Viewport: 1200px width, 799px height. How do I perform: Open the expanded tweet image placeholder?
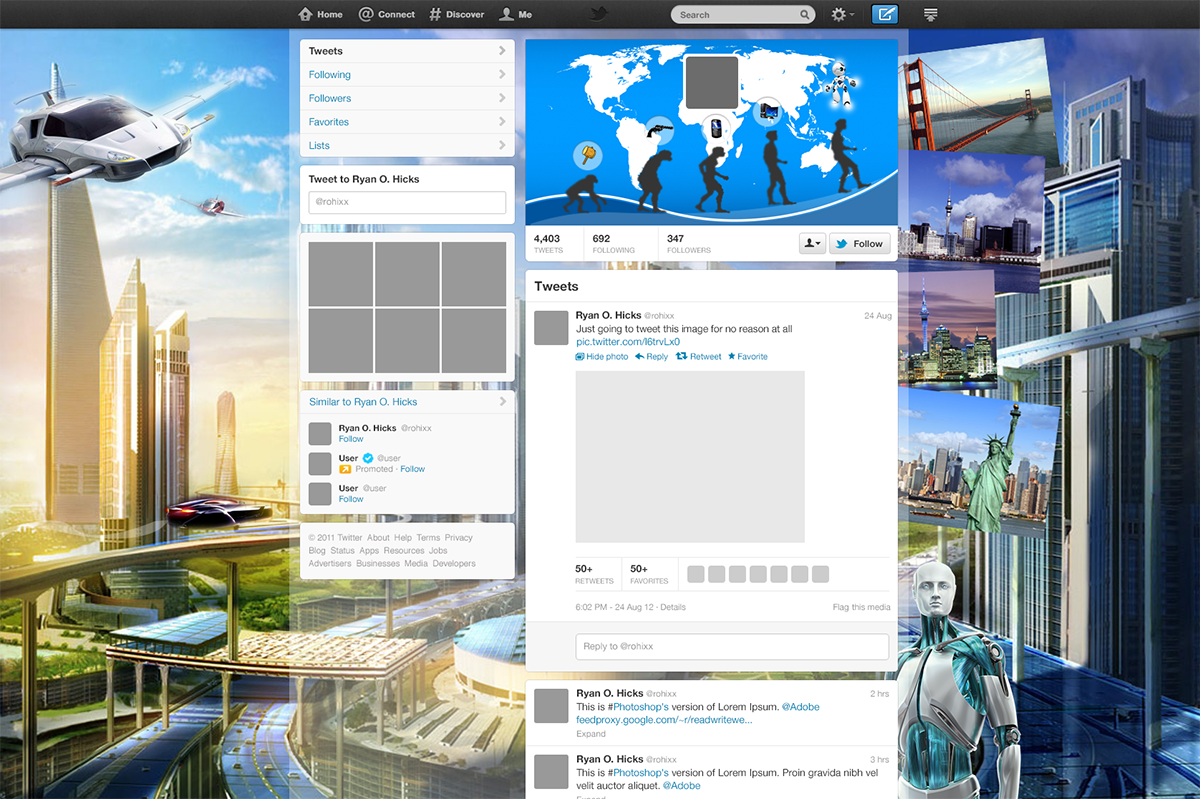[x=690, y=457]
